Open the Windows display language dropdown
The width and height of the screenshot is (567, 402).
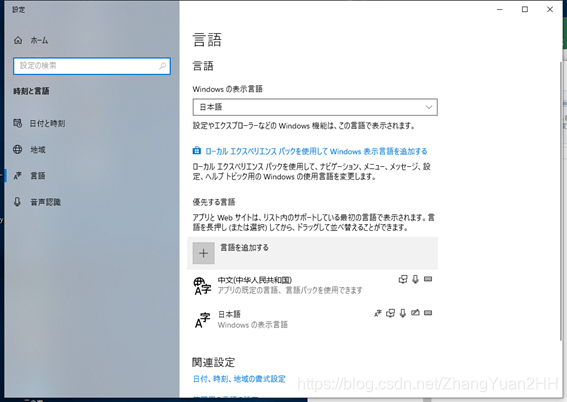pyautogui.click(x=315, y=107)
